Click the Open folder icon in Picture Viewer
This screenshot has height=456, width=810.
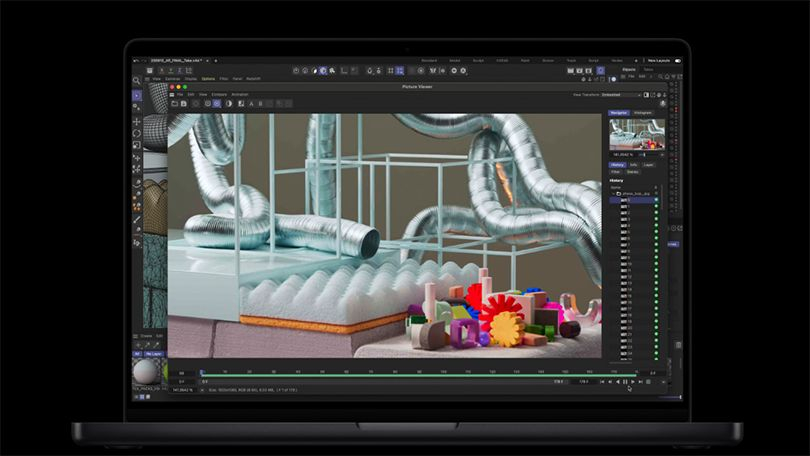[174, 103]
